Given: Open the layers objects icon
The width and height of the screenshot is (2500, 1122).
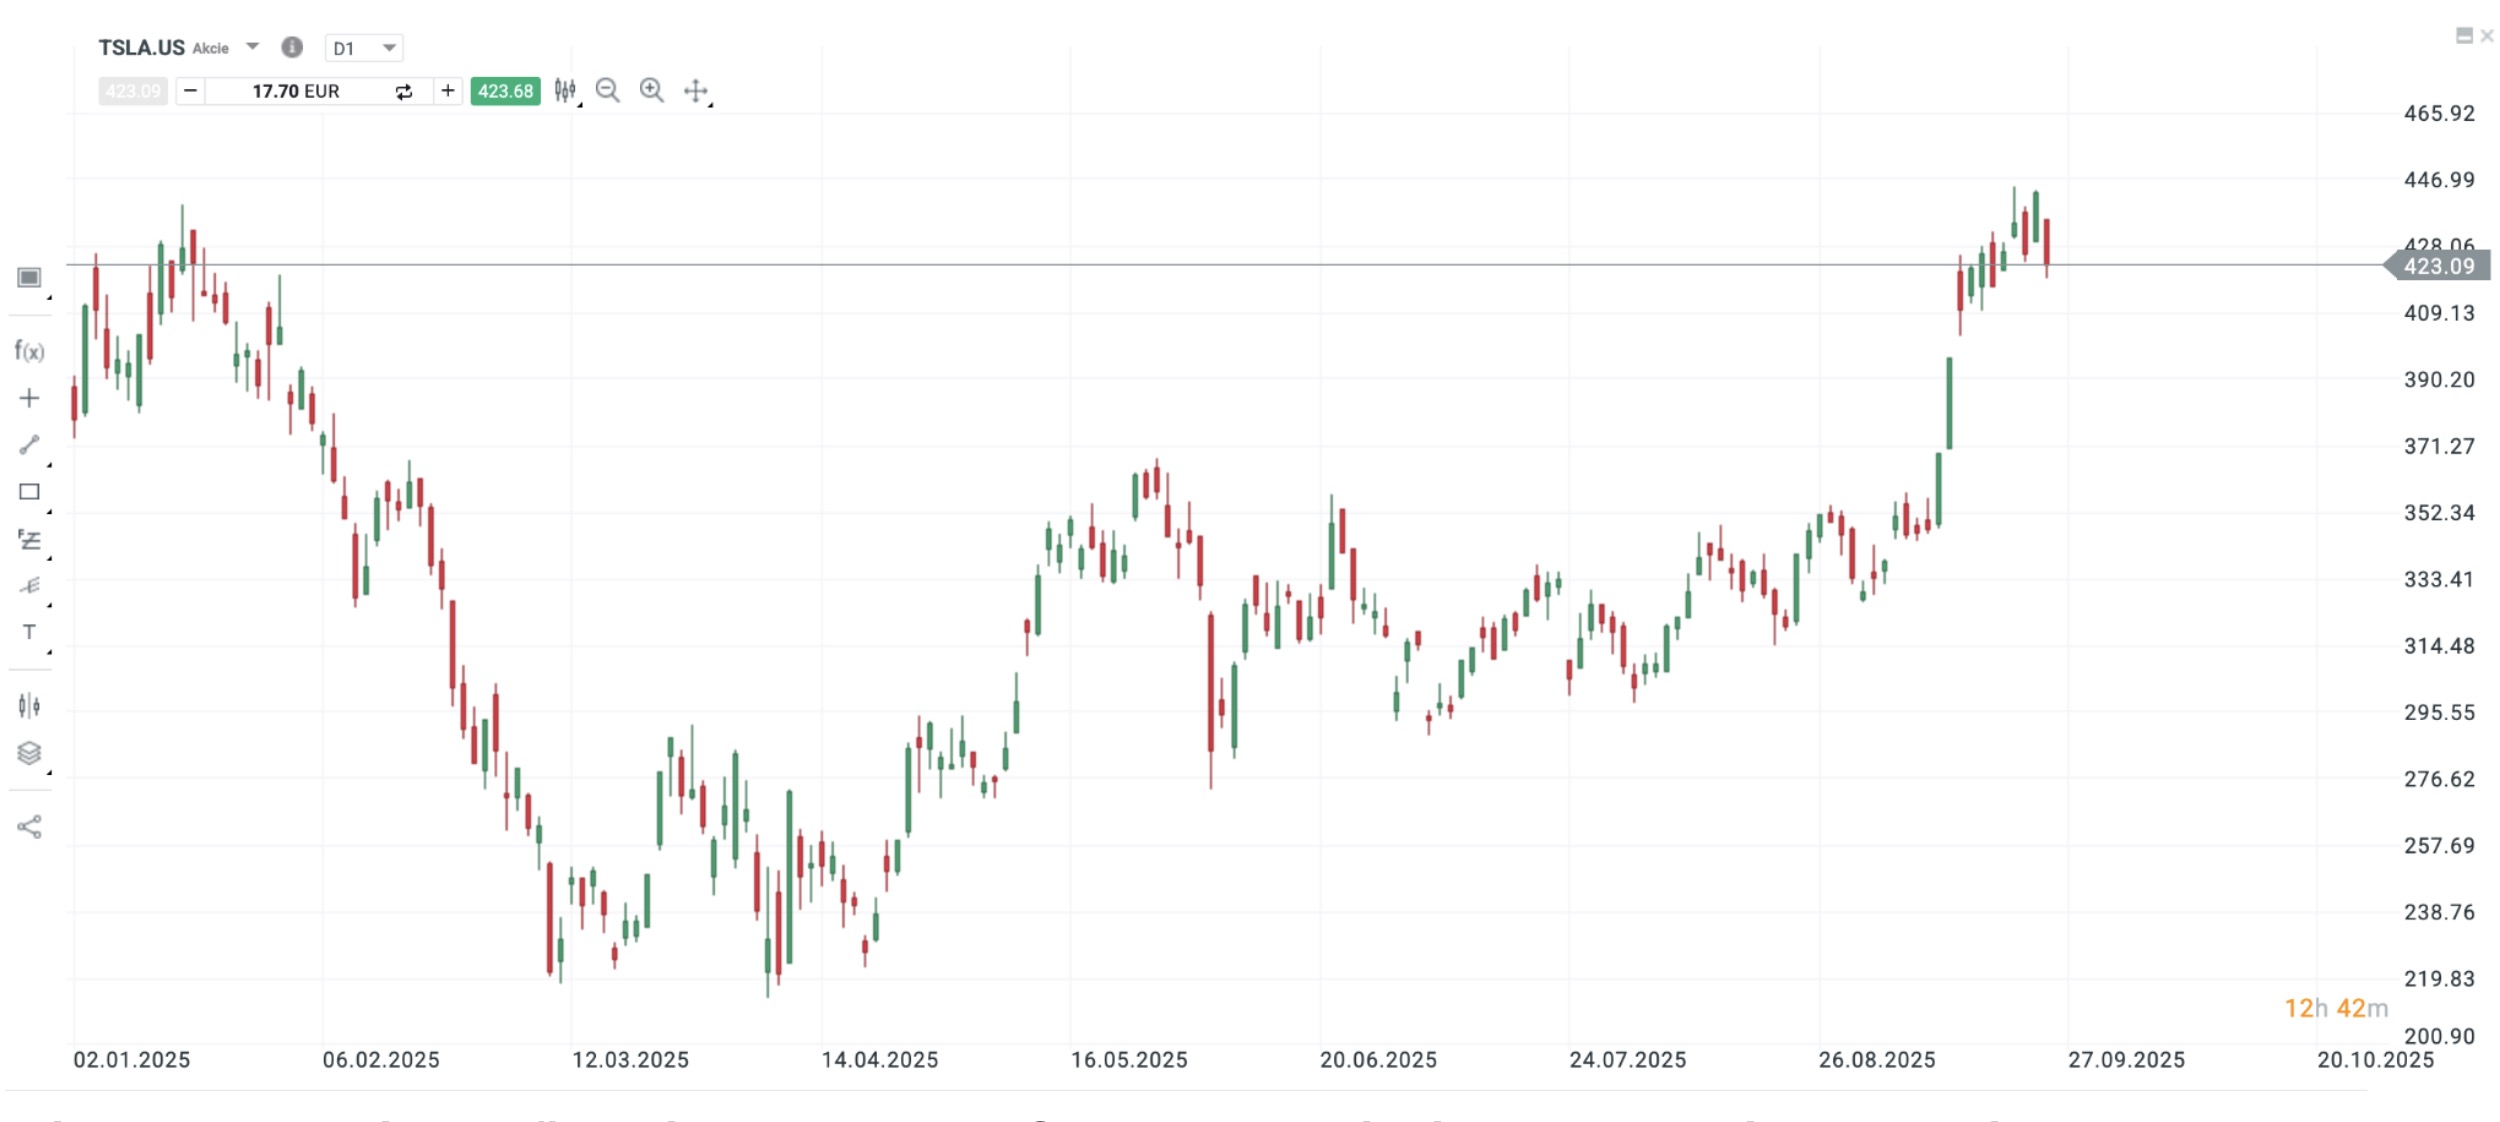Looking at the screenshot, I should pos(29,753).
